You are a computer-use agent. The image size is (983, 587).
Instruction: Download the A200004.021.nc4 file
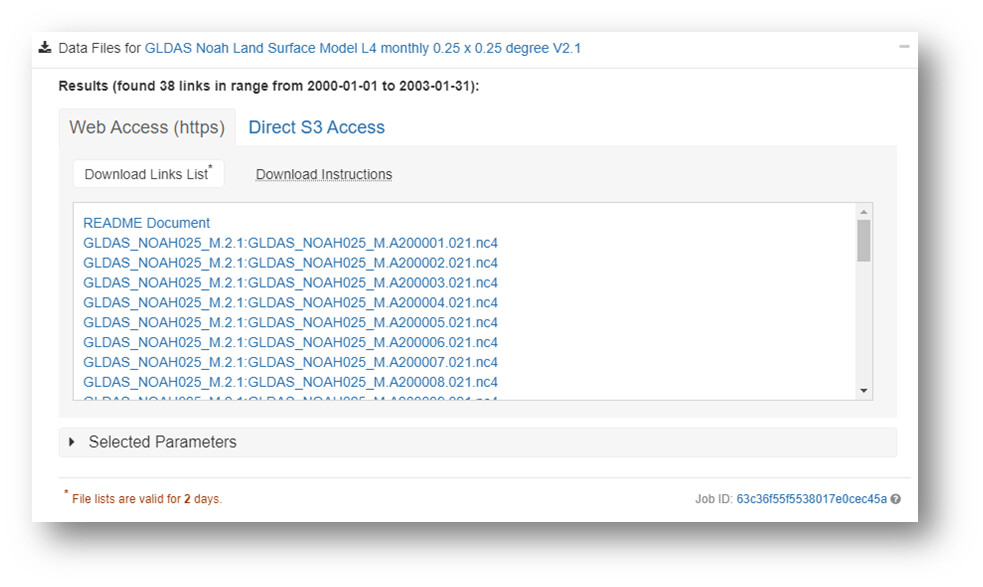coord(290,302)
